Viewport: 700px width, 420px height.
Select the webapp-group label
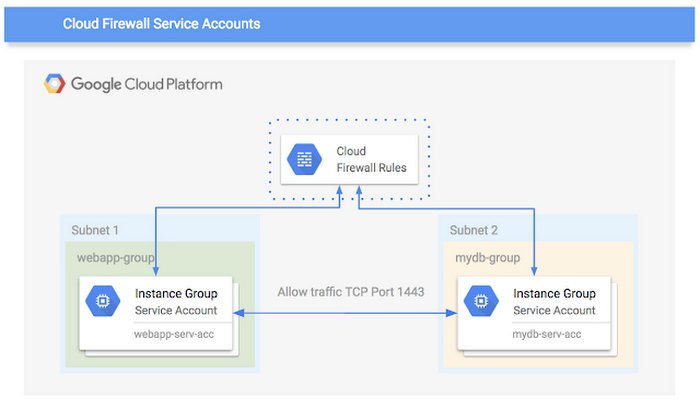[x=116, y=258]
